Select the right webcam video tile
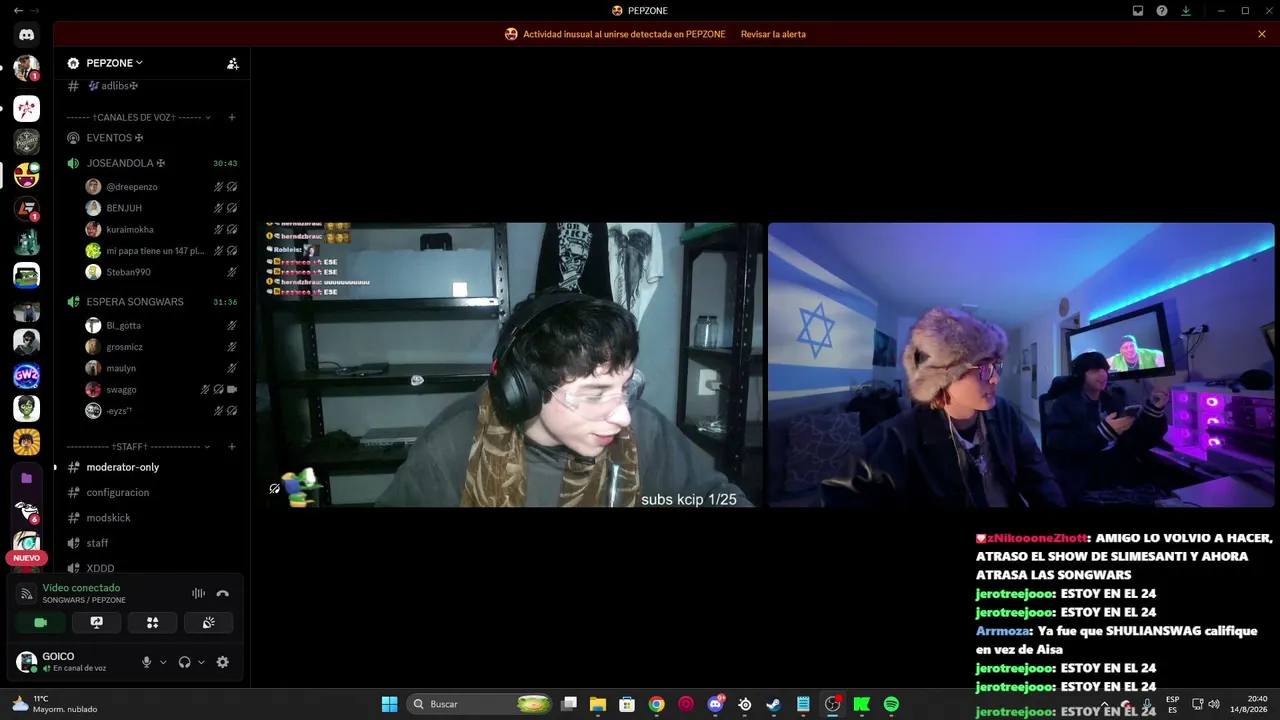Viewport: 1280px width, 720px height. pos(1021,365)
